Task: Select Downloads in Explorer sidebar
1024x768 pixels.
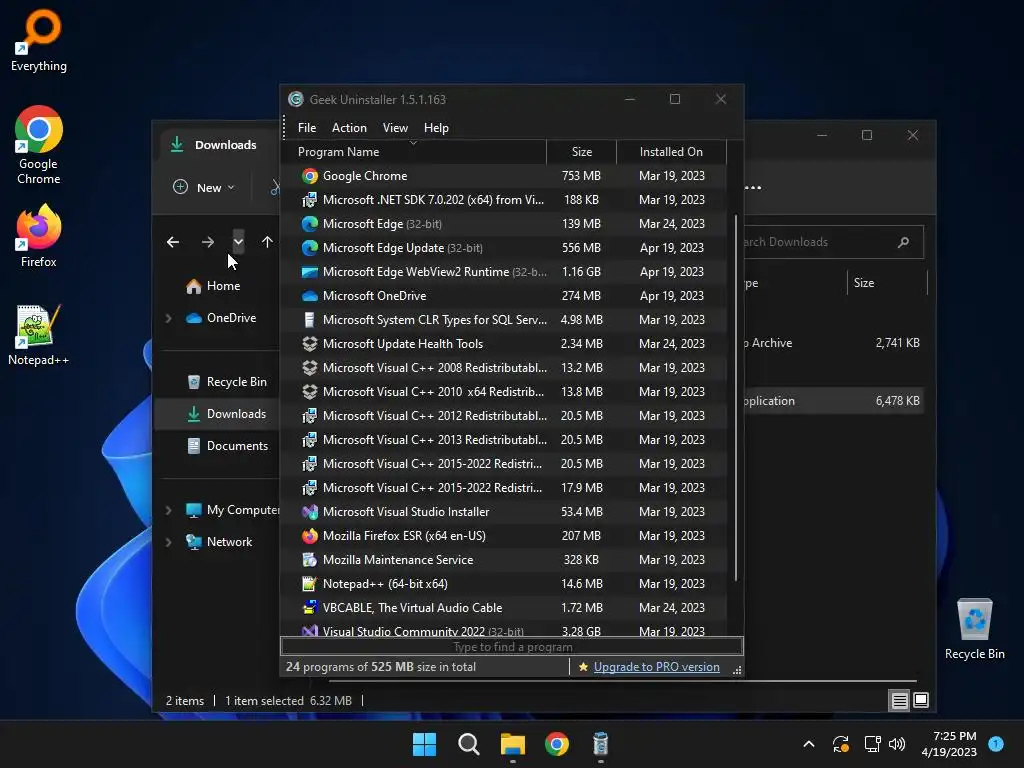Action: click(x=218, y=414)
